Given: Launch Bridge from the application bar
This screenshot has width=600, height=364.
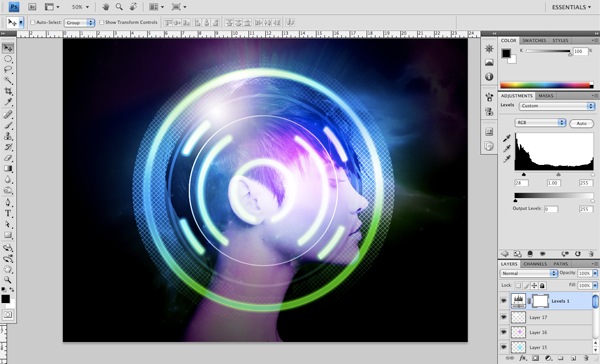Looking at the screenshot, I should 33,7.
